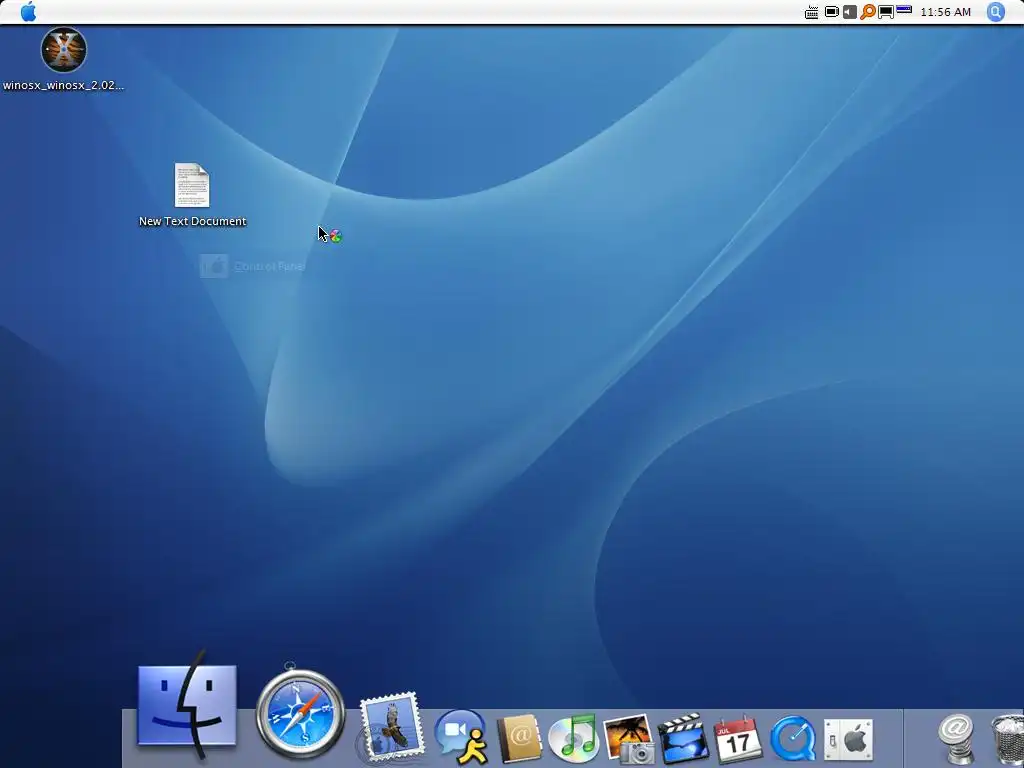Click the New Text Document label

point(193,221)
